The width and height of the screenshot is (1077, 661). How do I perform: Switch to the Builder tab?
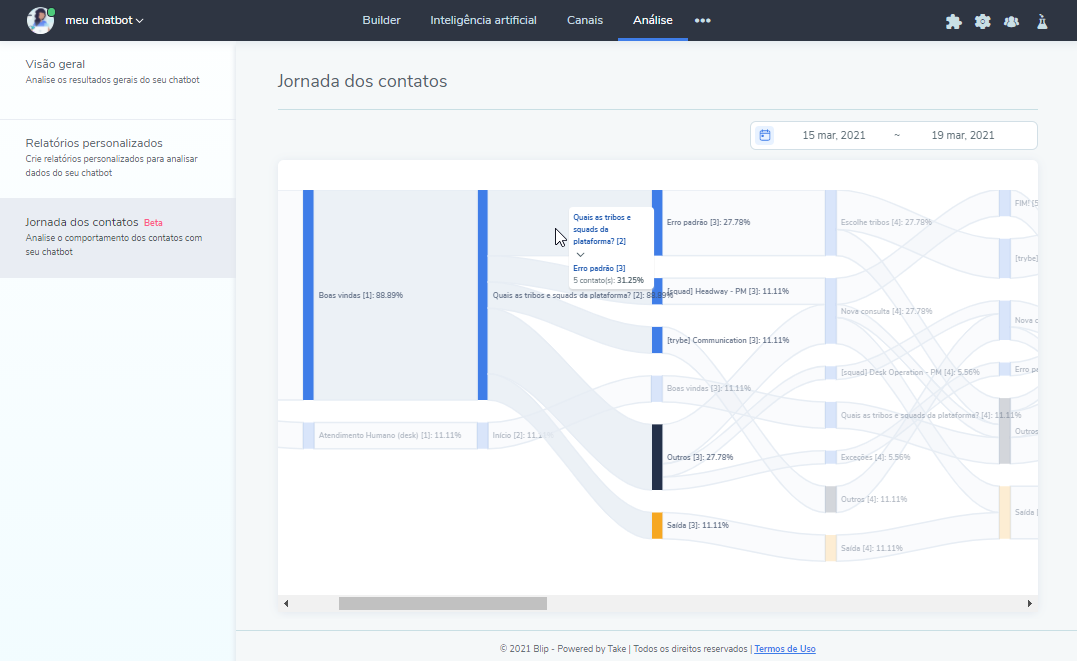click(381, 20)
